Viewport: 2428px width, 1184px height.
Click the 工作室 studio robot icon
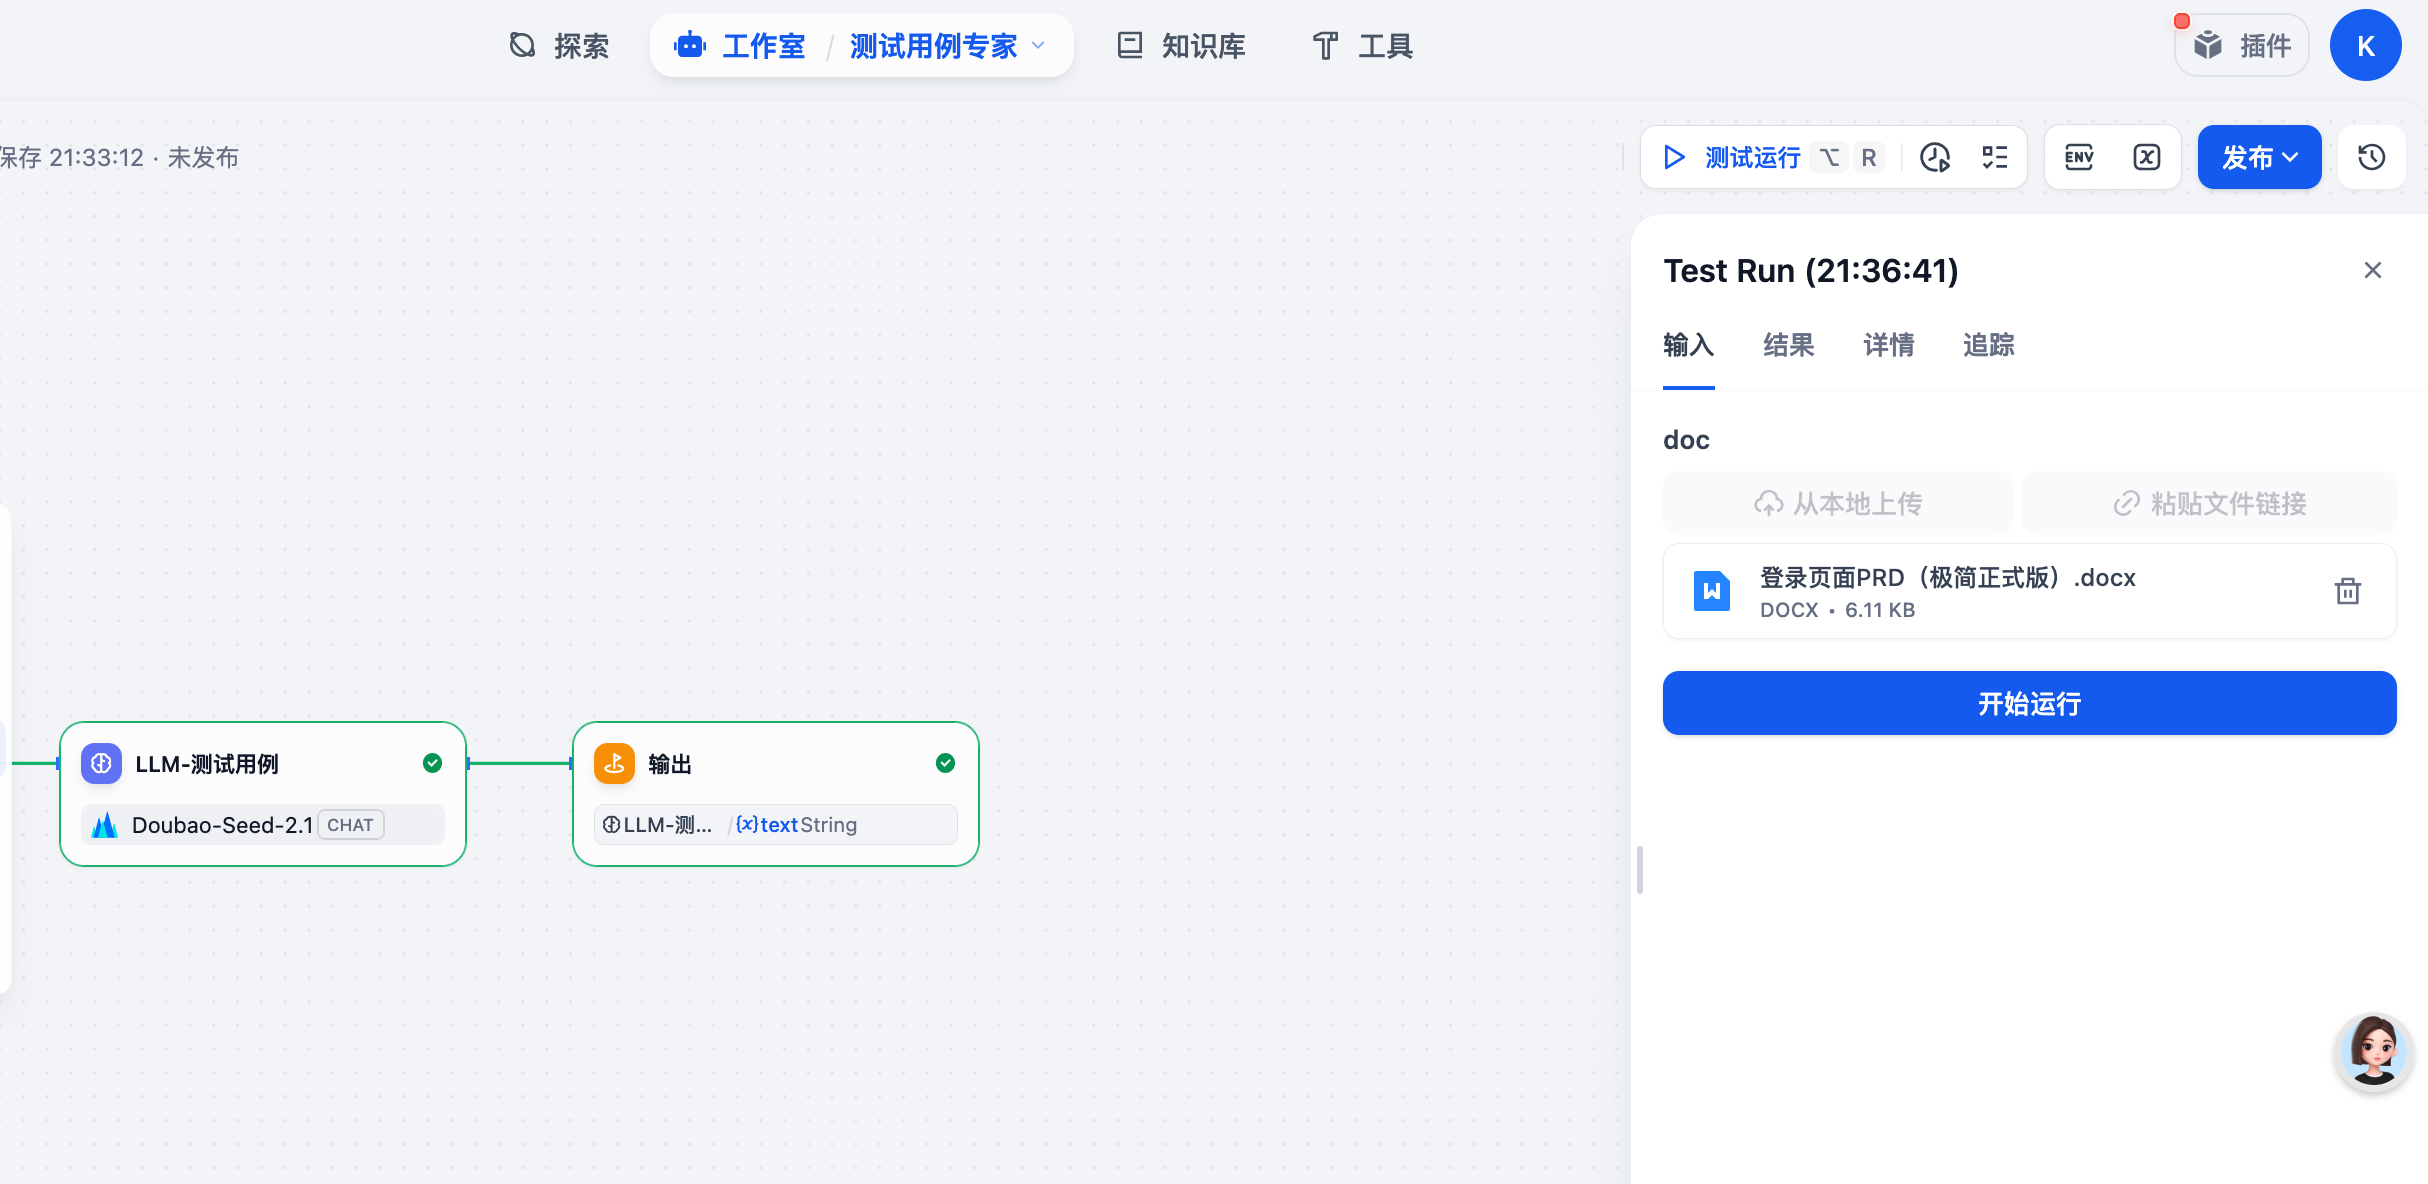coord(690,46)
